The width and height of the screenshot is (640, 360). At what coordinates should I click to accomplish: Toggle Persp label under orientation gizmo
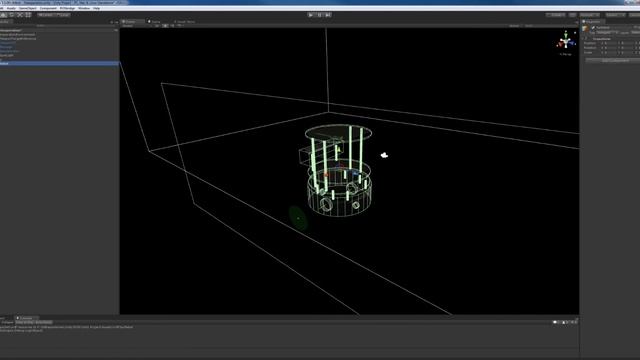566,54
